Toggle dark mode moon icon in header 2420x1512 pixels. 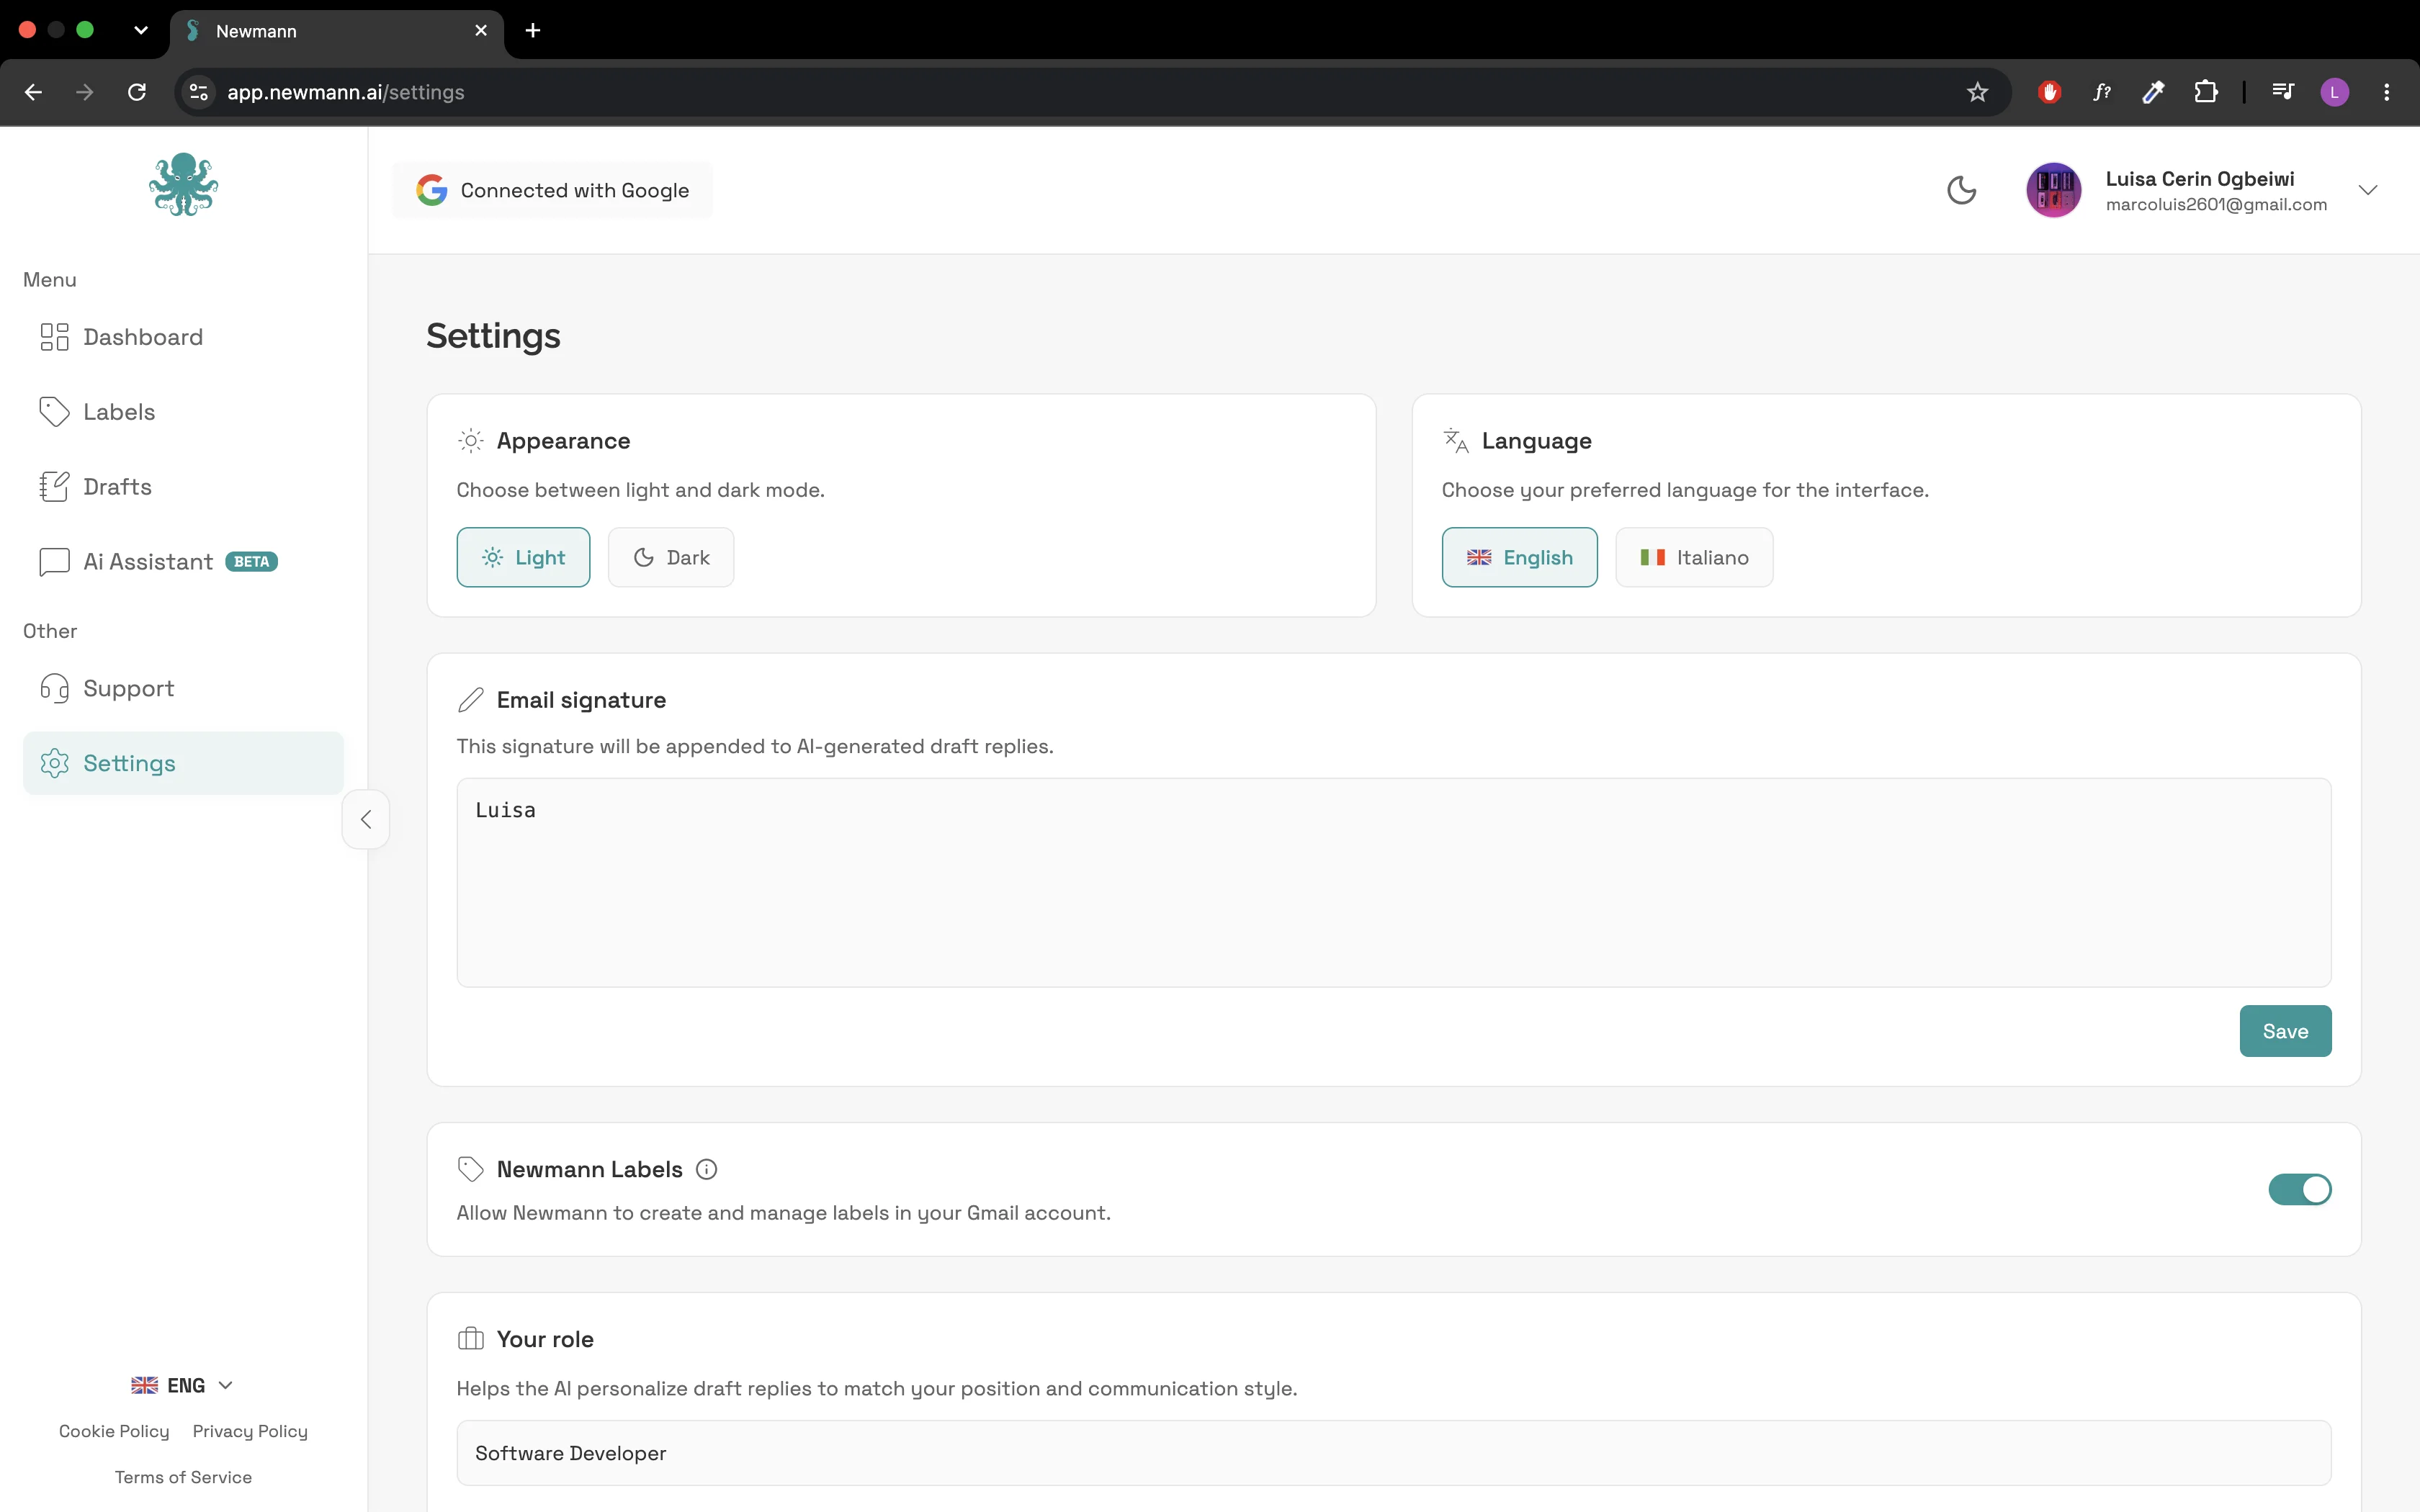(1961, 190)
